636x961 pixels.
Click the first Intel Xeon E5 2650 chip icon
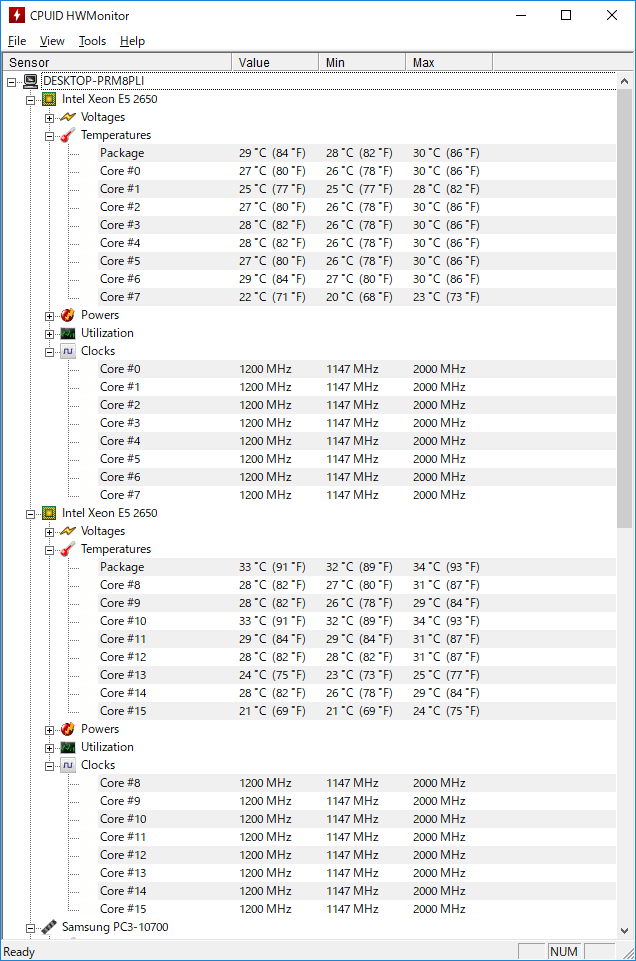pyautogui.click(x=49, y=99)
